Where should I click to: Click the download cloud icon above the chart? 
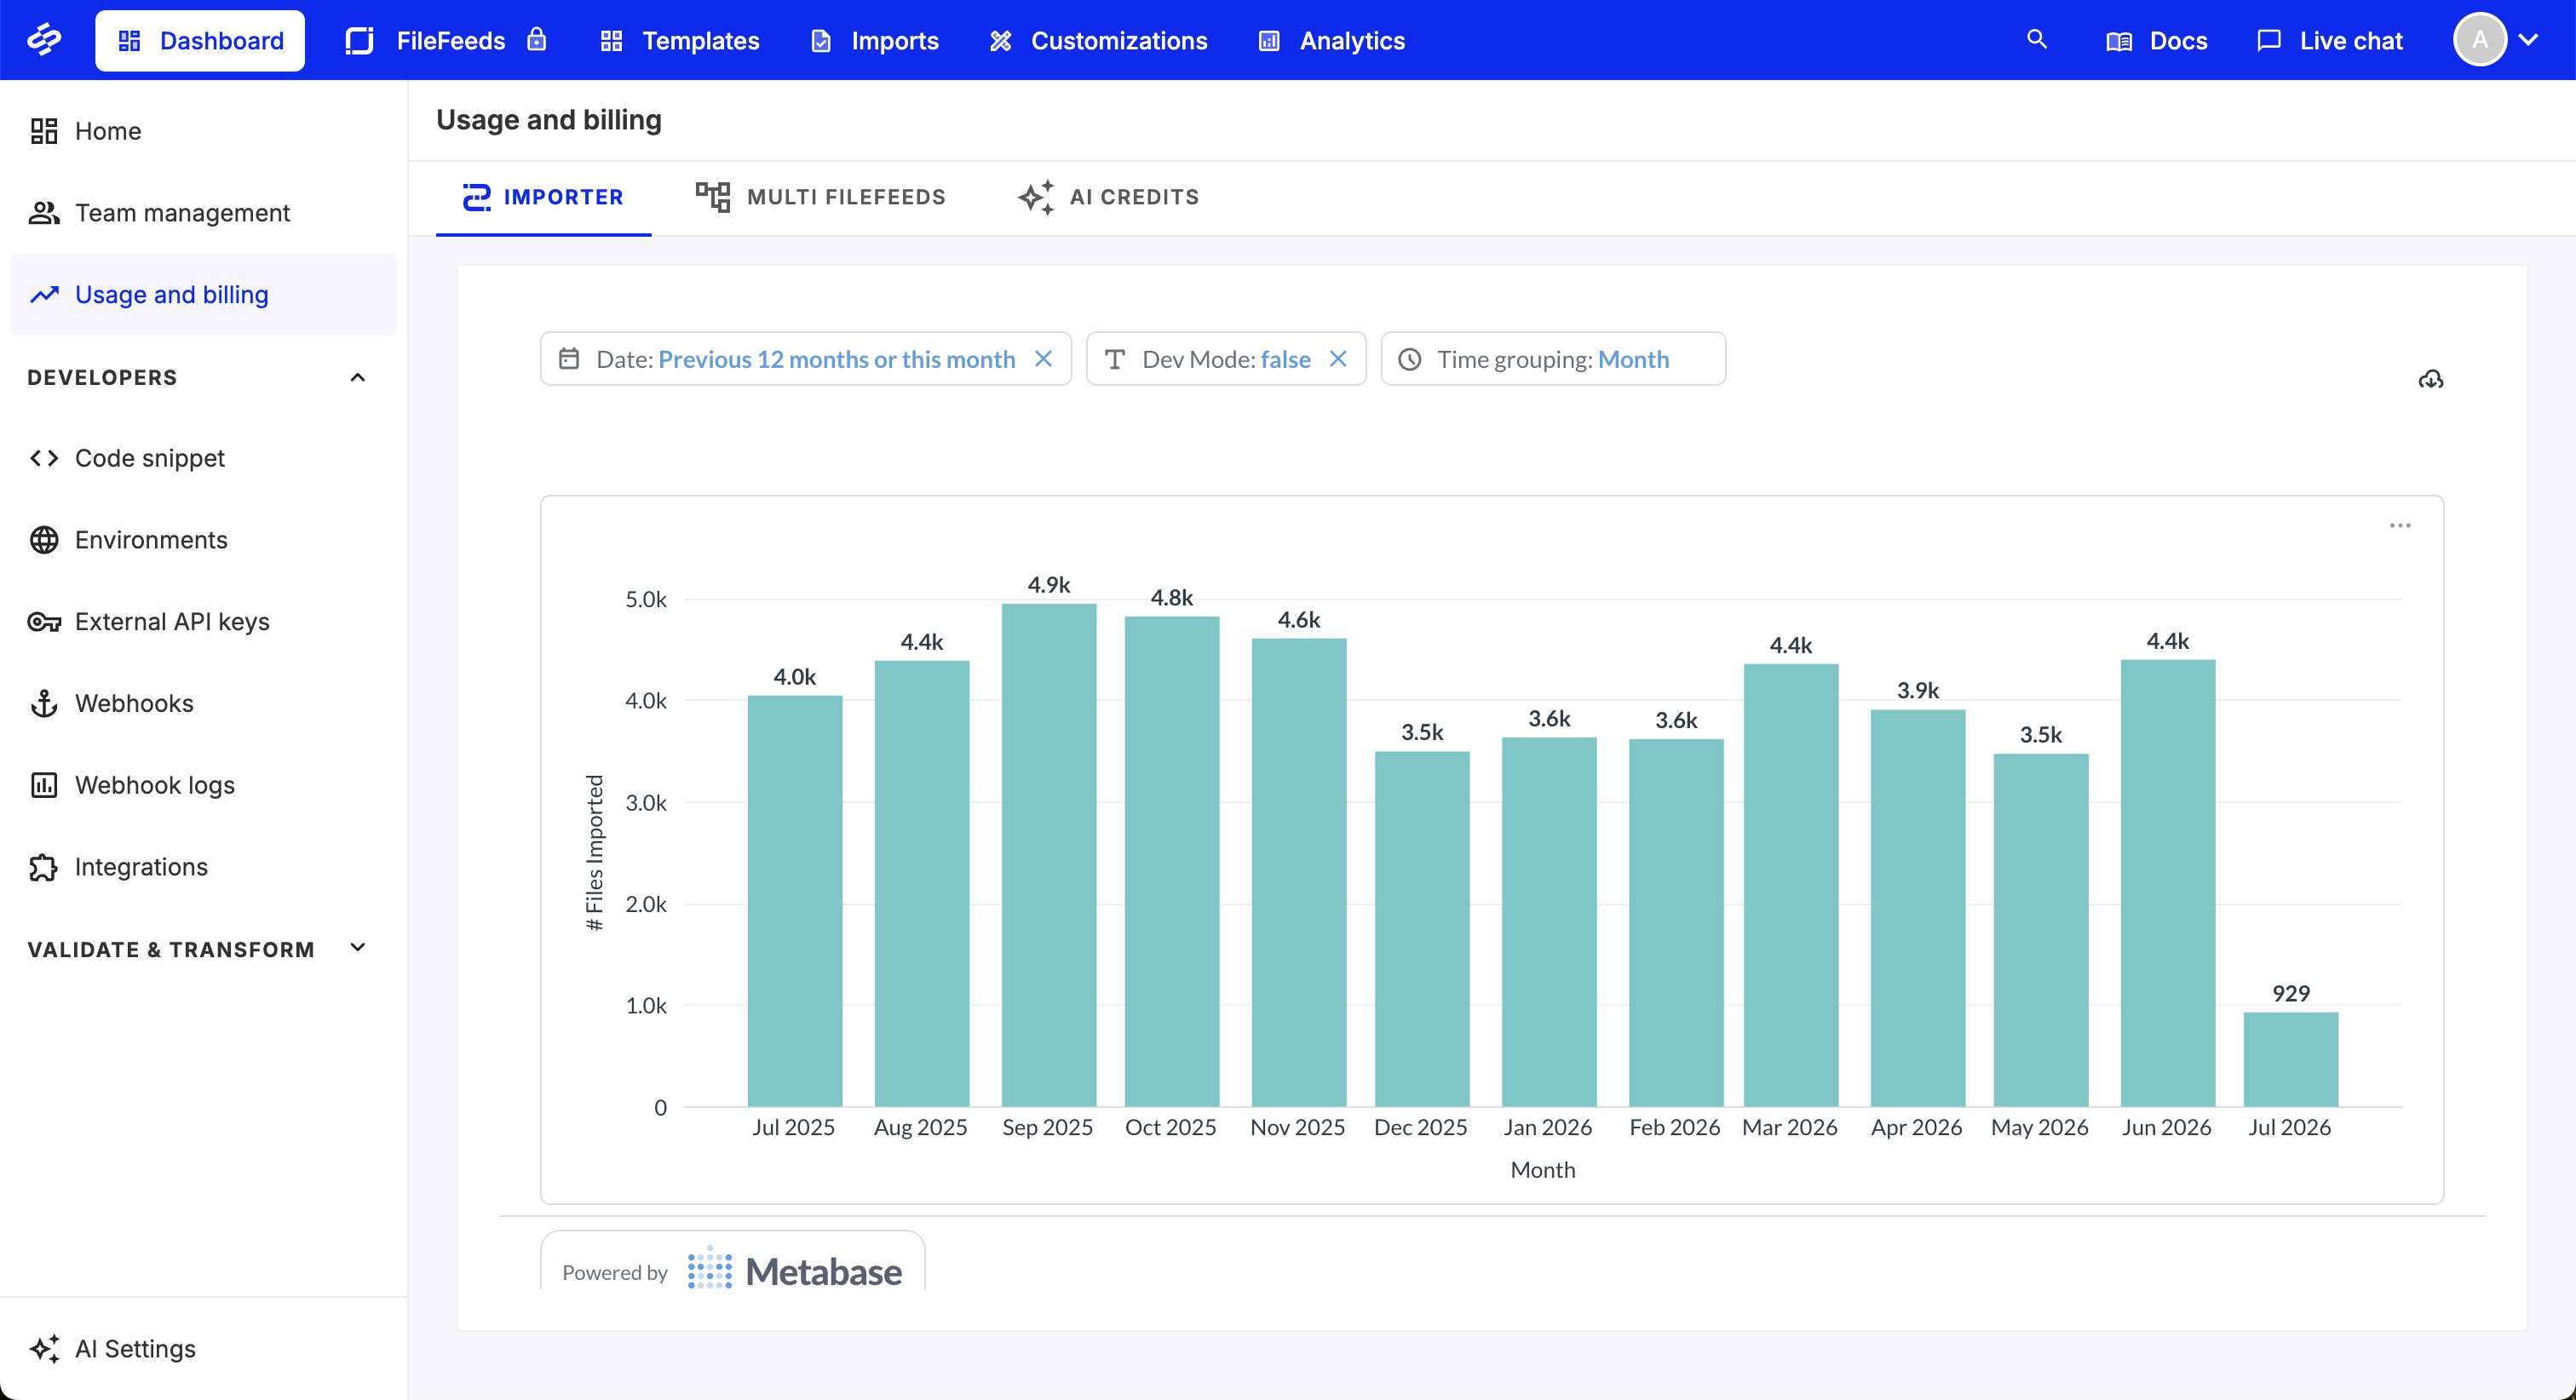point(2431,379)
